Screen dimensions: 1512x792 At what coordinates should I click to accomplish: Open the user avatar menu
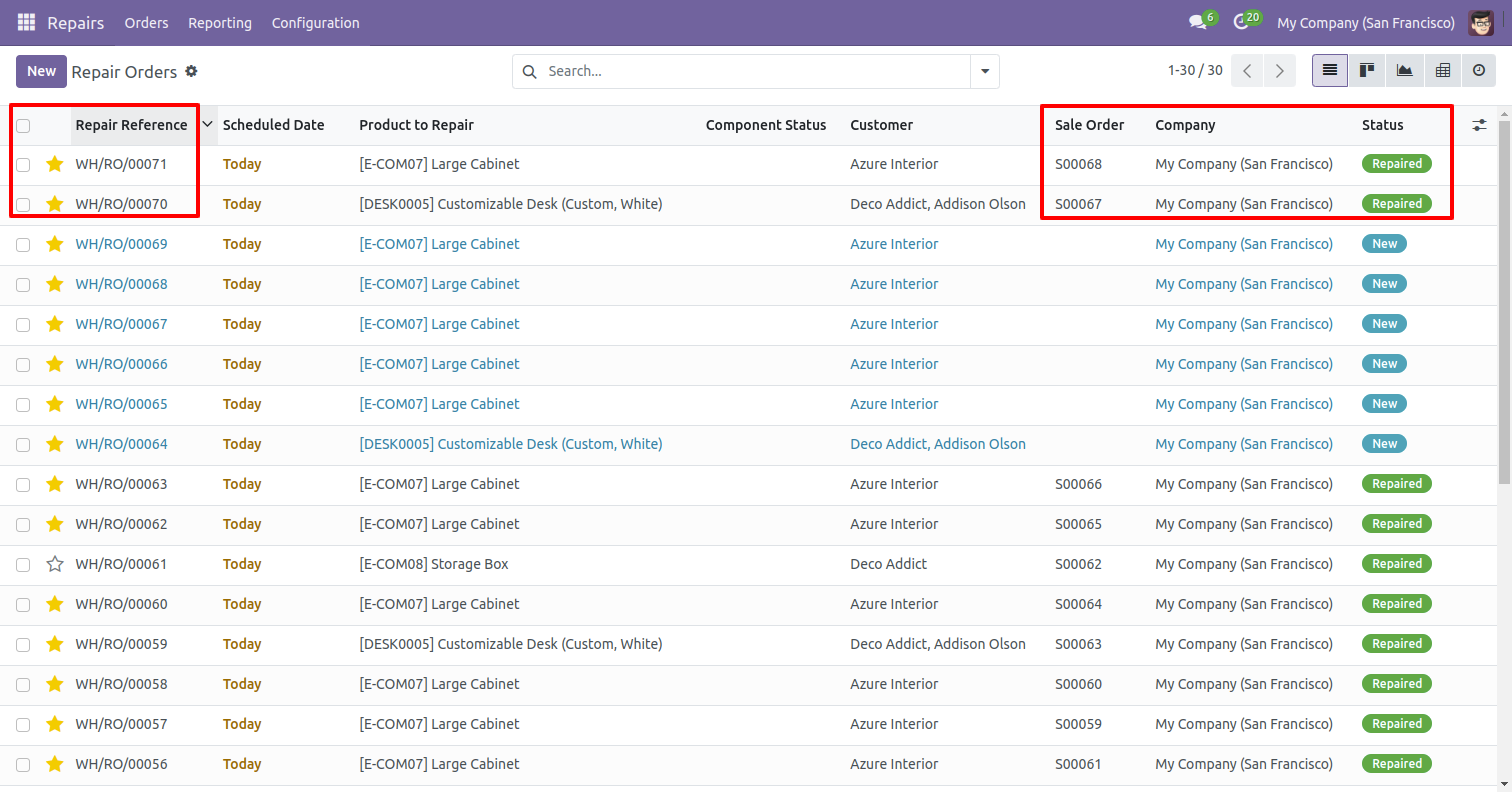coord(1481,22)
